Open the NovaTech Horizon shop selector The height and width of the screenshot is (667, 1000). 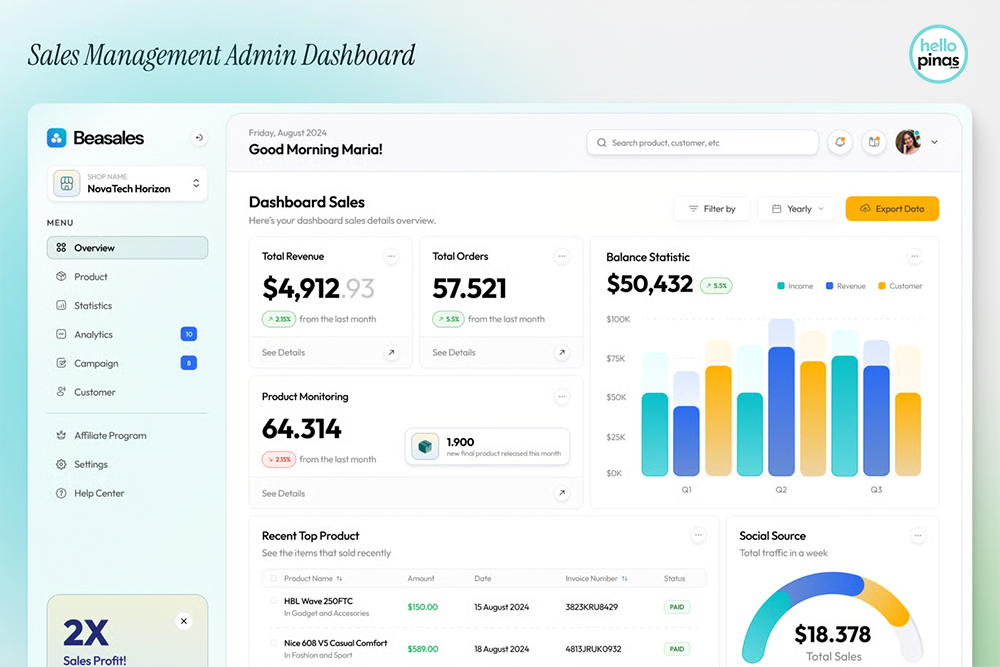click(128, 184)
